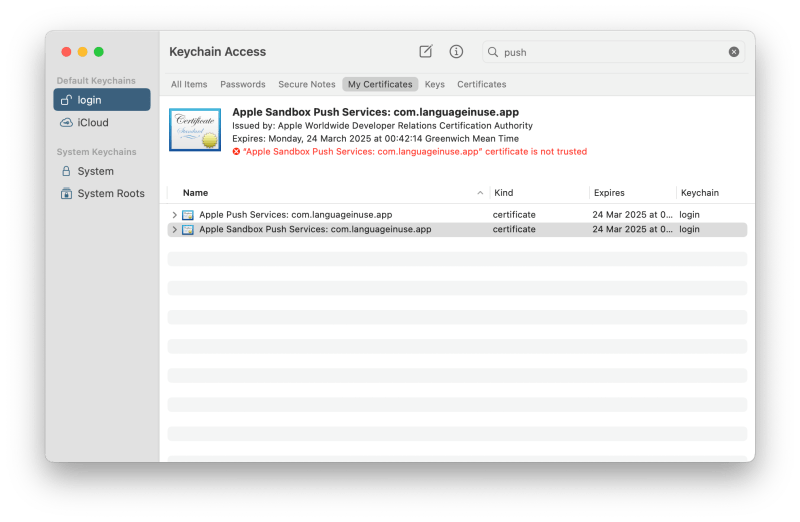Click the cabinet icon beside System Roots

pyautogui.click(x=66, y=193)
